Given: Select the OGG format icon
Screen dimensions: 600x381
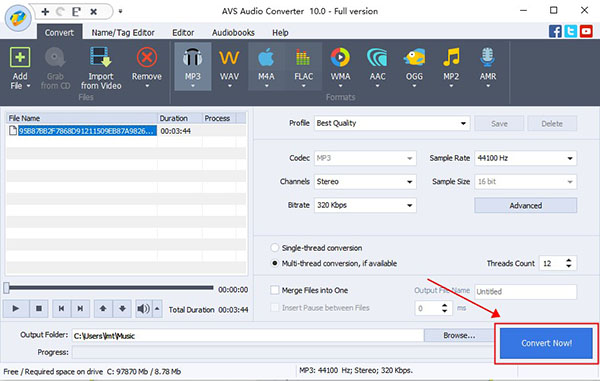Looking at the screenshot, I should 414,57.
